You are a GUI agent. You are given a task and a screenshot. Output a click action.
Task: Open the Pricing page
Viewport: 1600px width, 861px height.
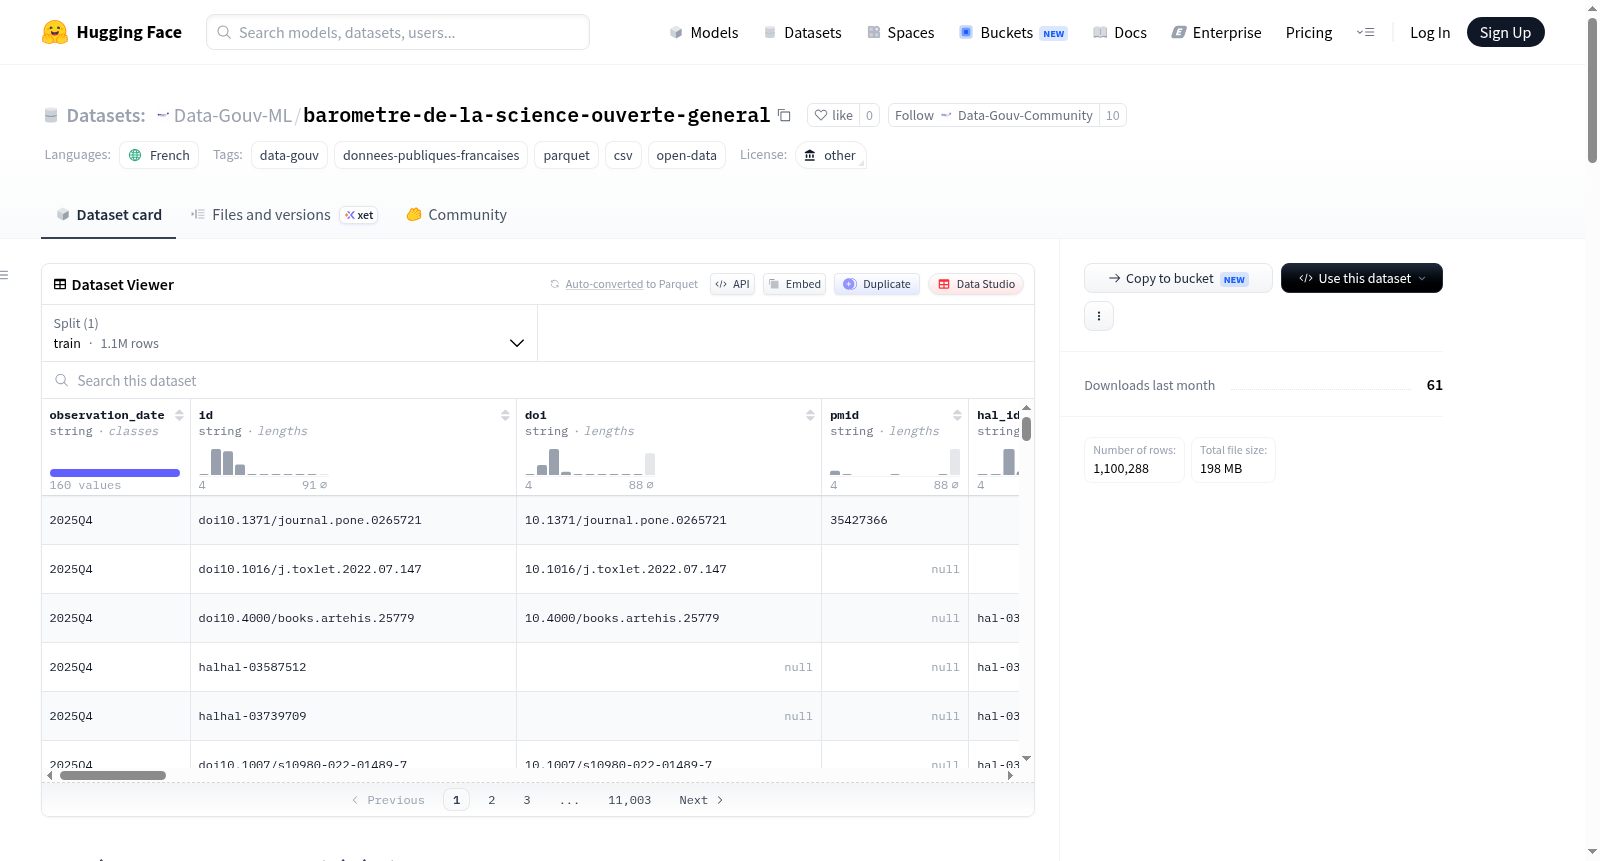coord(1309,32)
